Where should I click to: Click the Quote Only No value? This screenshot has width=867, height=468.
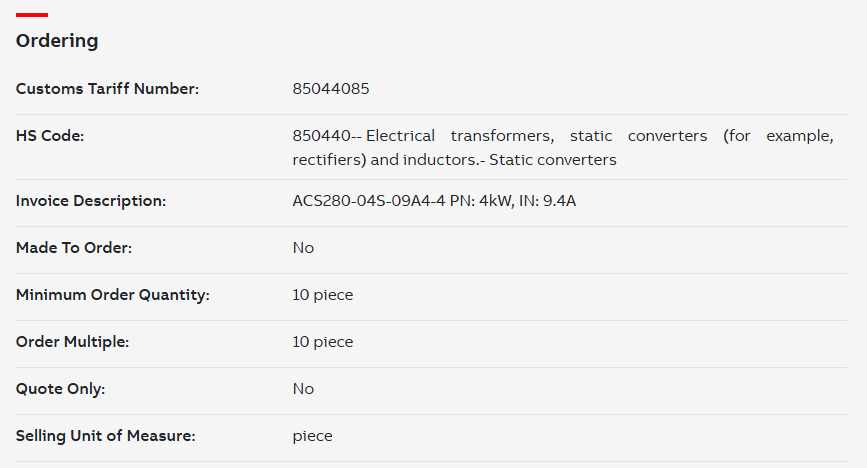point(303,389)
